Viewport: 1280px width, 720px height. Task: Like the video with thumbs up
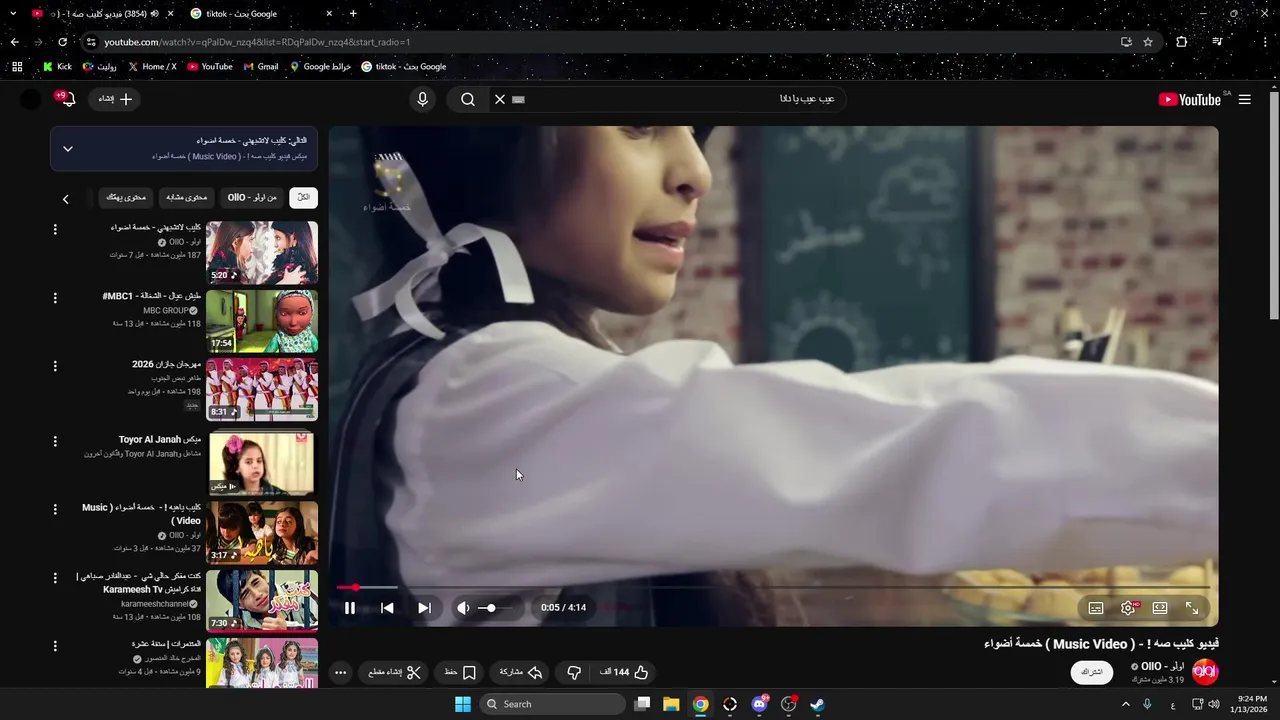626,672
